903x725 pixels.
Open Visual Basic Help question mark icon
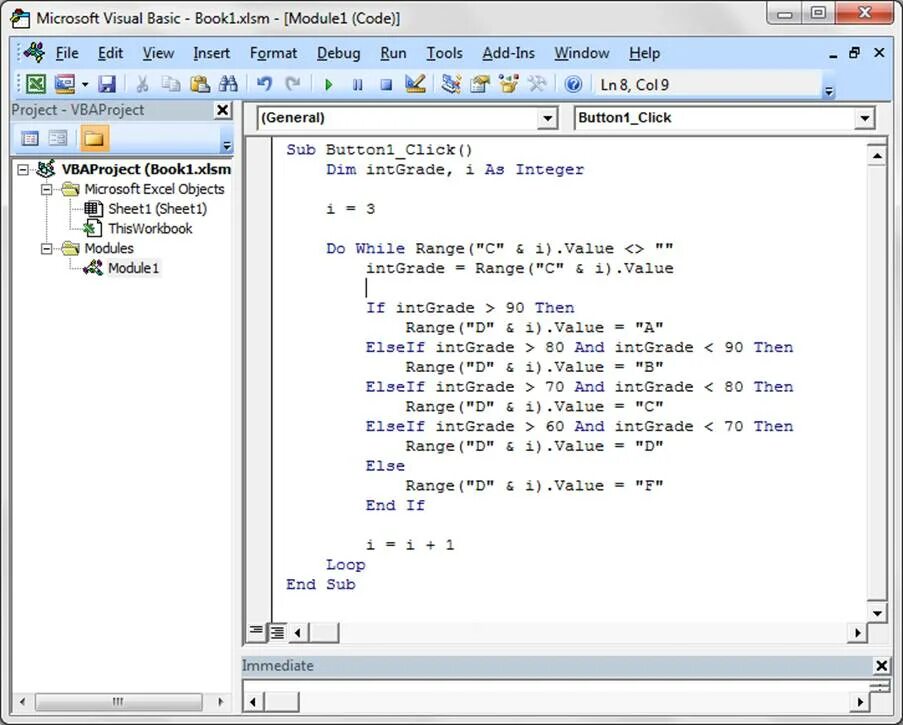click(x=573, y=85)
